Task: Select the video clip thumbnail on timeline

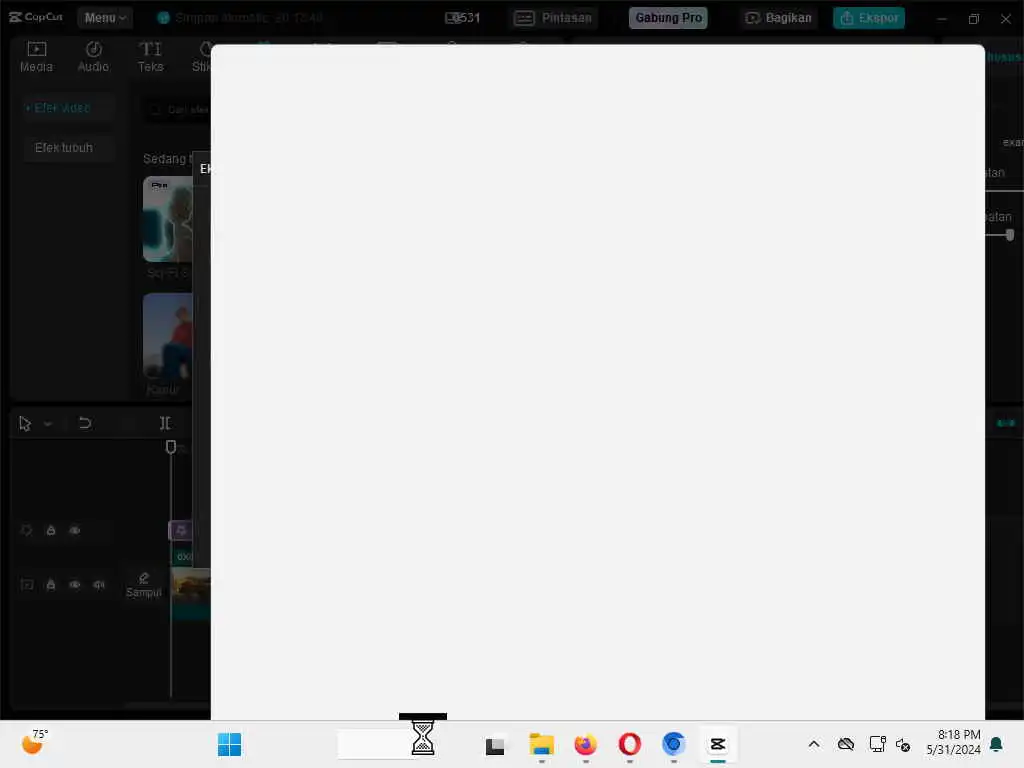Action: [x=191, y=586]
